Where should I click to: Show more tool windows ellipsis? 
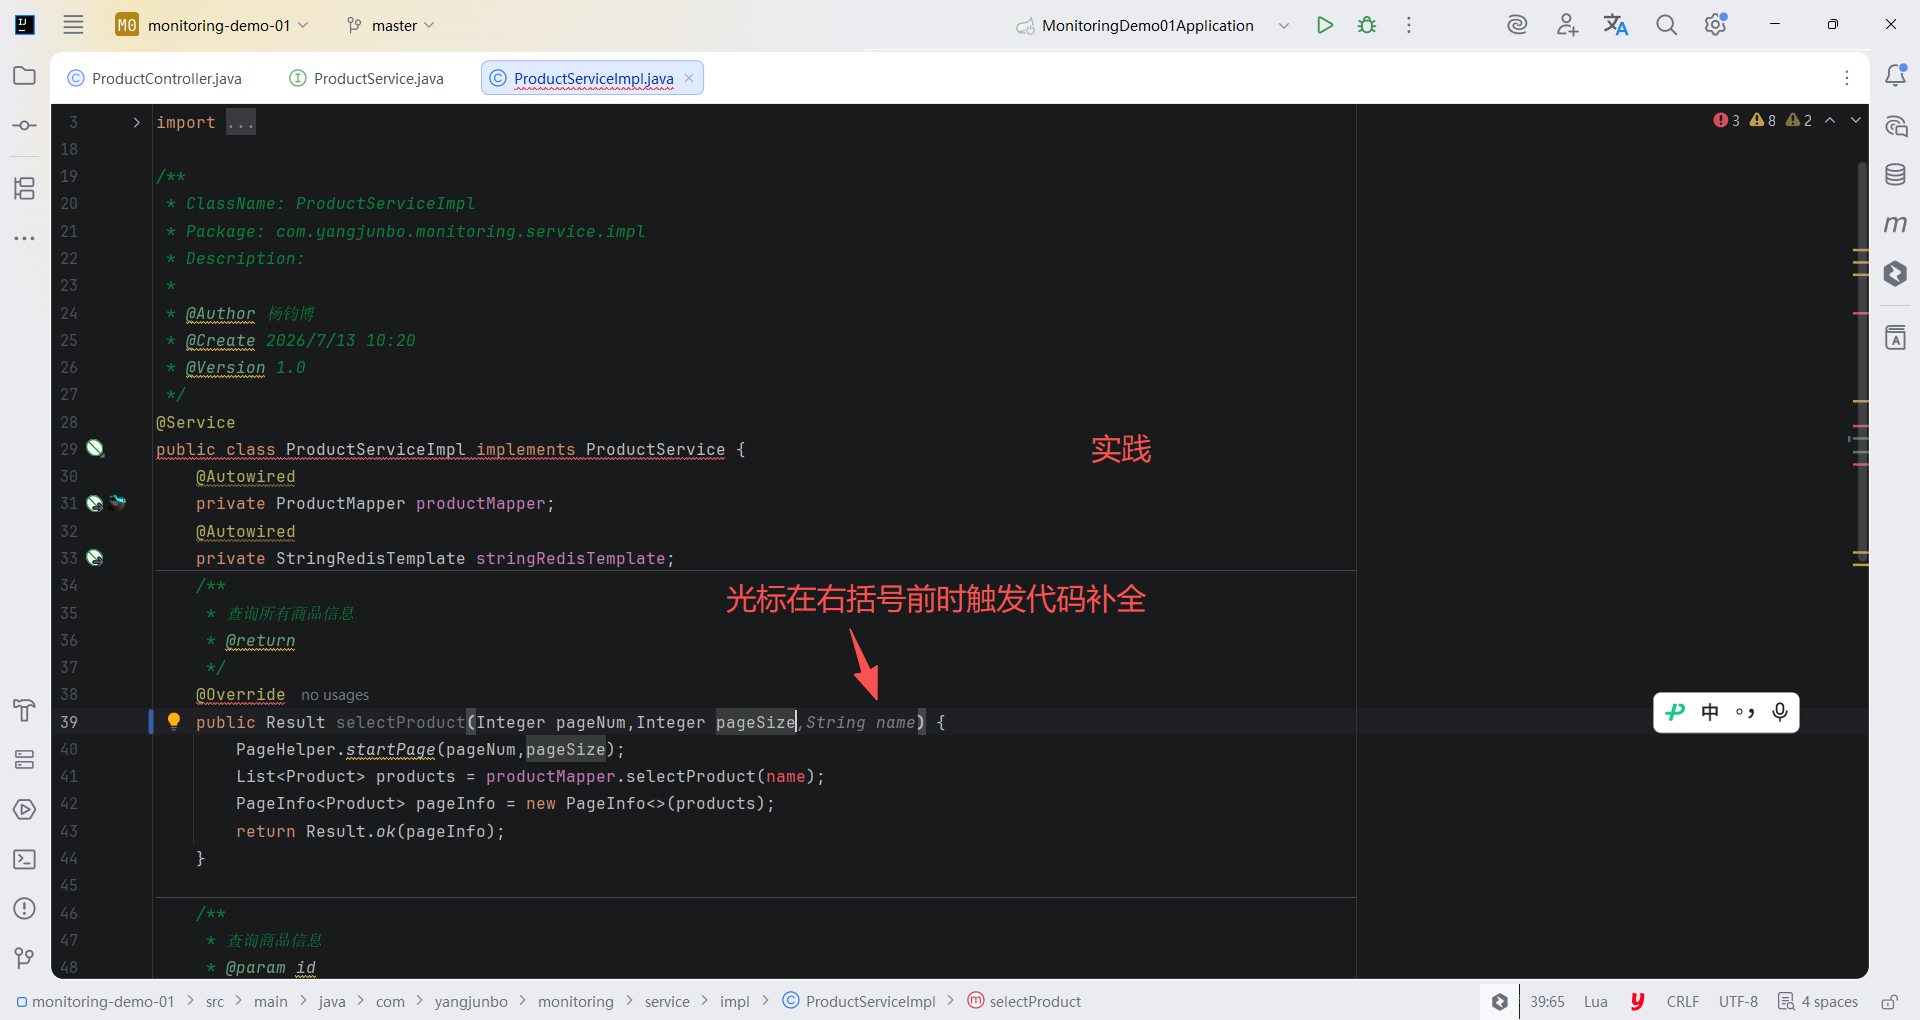(25, 238)
